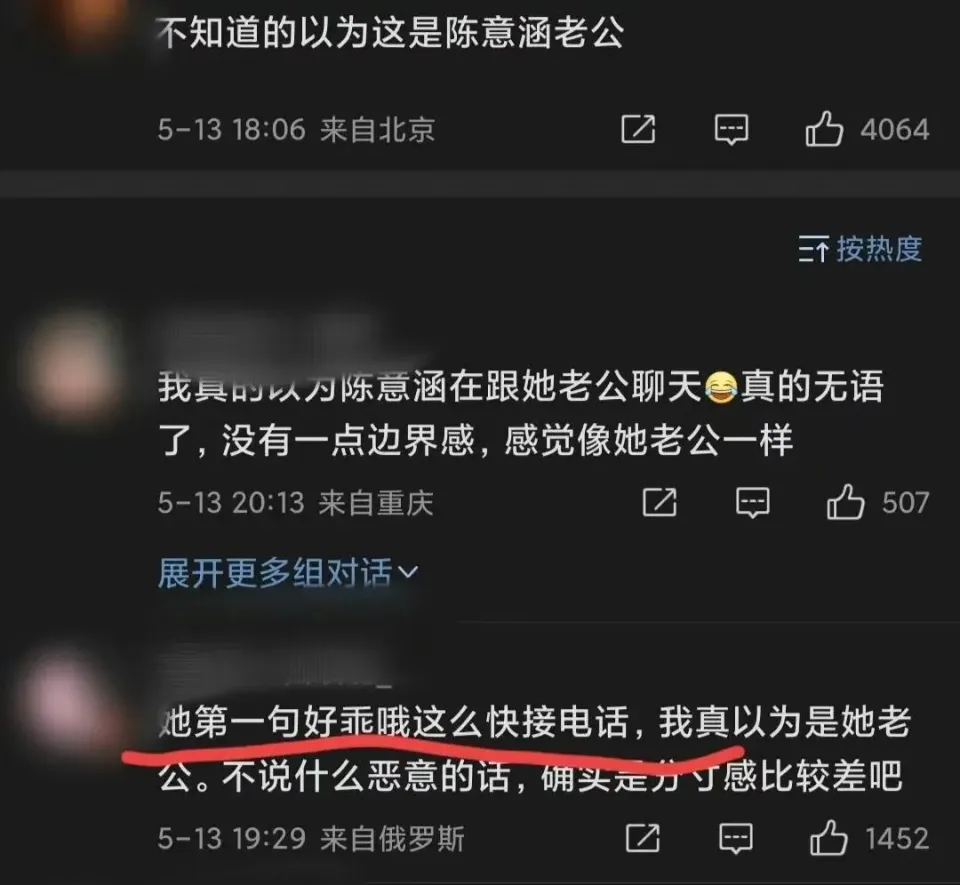Expand 展开更多组对话 conversation thread
The height and width of the screenshot is (885, 960).
[288, 572]
